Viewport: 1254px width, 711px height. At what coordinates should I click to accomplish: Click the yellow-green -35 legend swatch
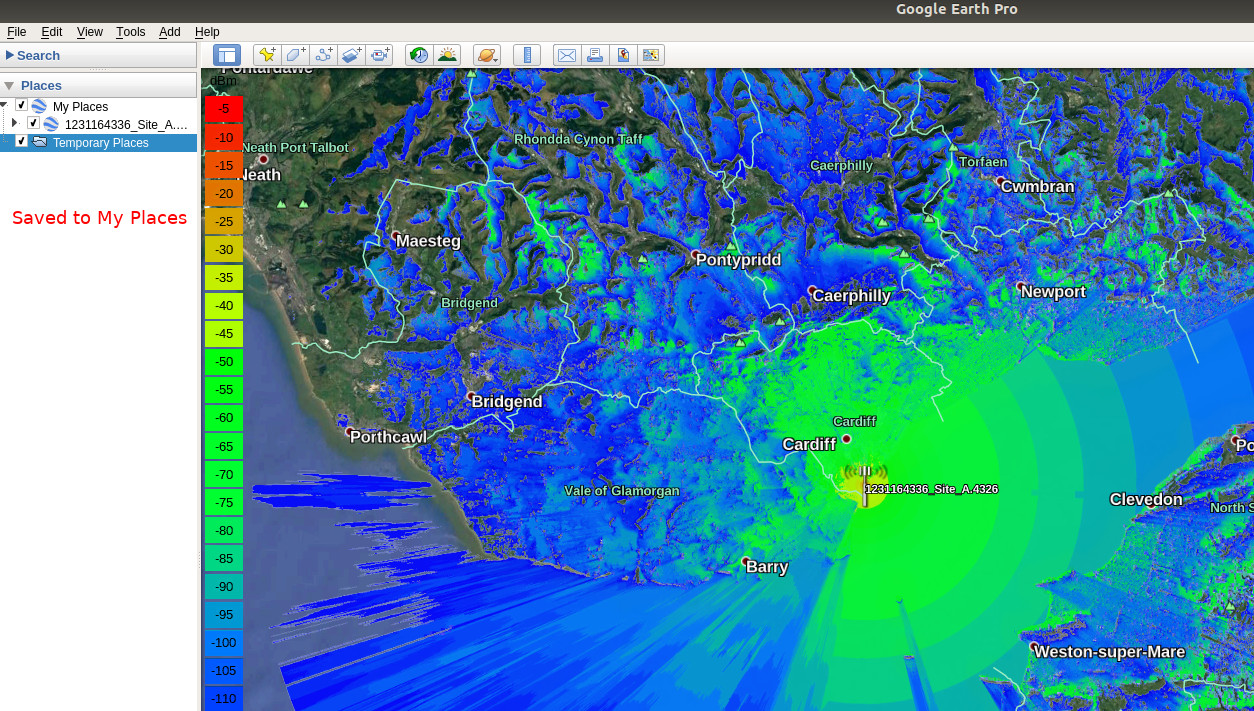tap(224, 277)
